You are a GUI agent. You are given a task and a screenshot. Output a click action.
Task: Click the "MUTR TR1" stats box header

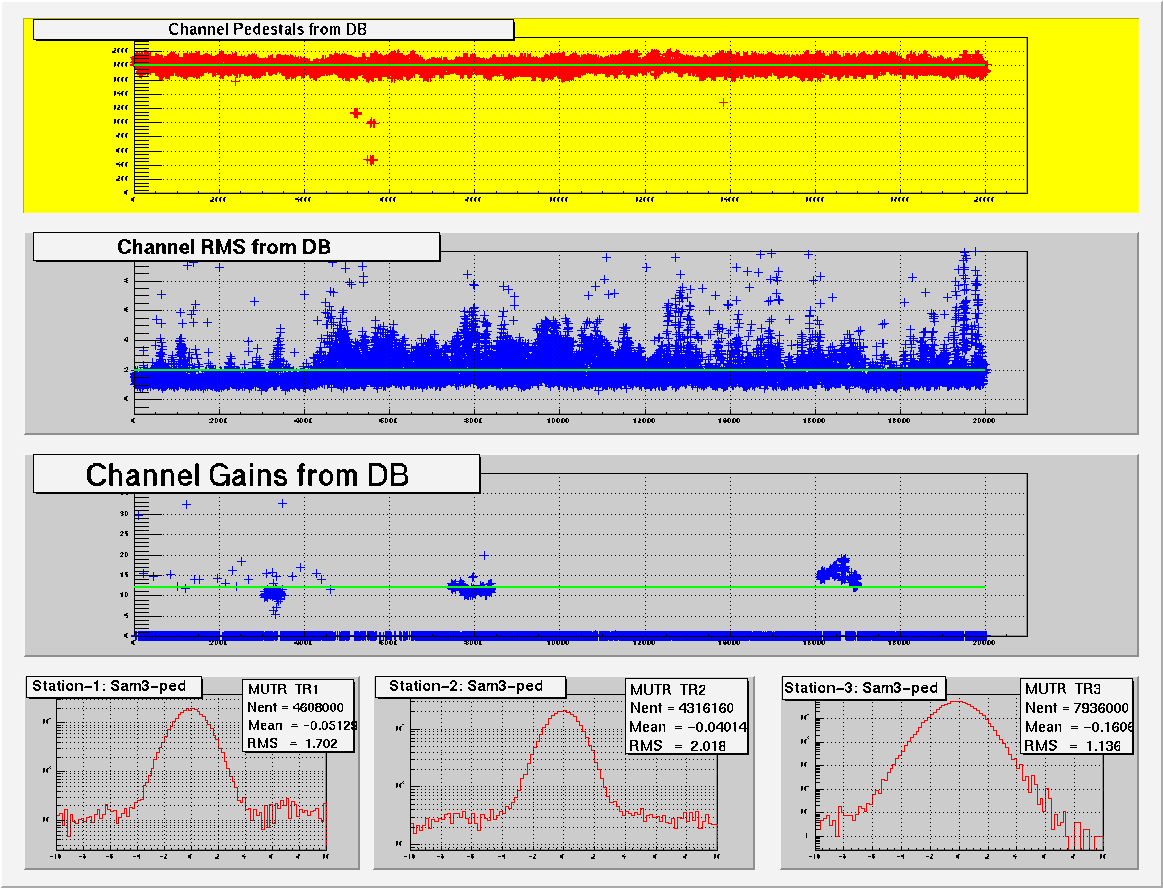coord(283,689)
